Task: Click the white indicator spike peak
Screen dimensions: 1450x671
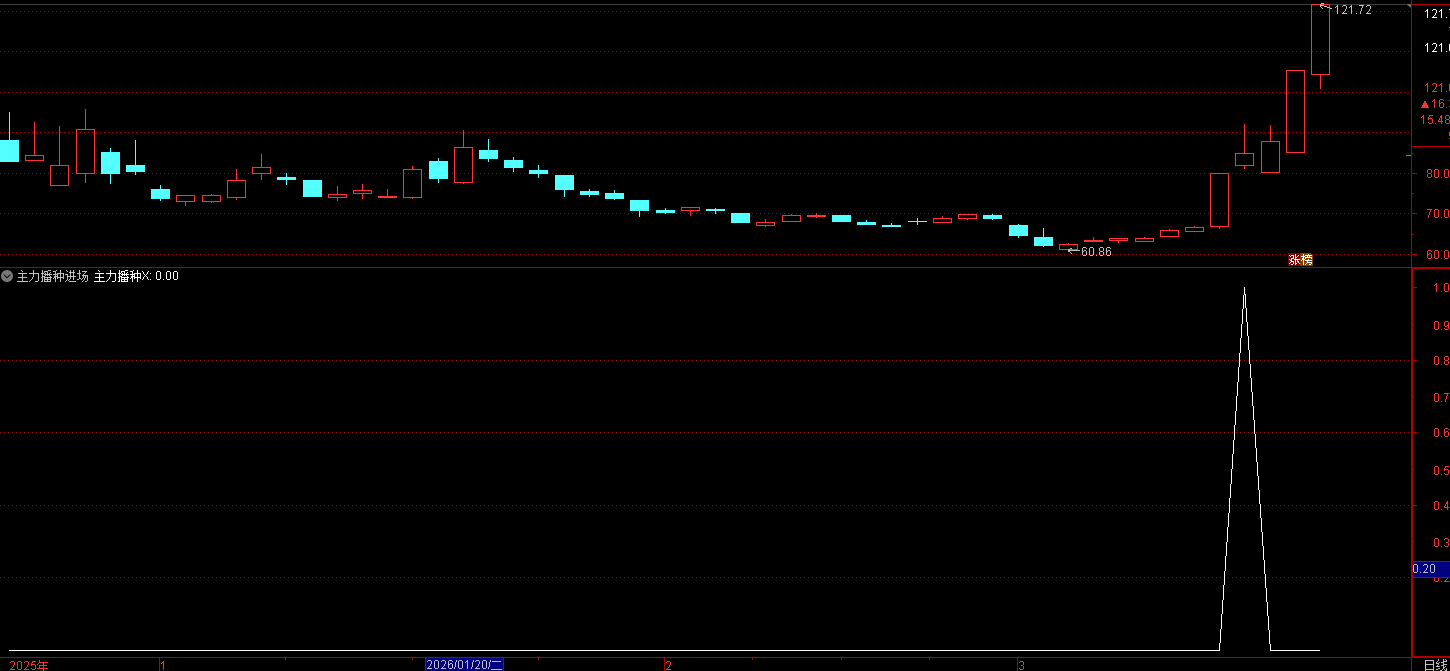Action: pyautogui.click(x=1244, y=289)
